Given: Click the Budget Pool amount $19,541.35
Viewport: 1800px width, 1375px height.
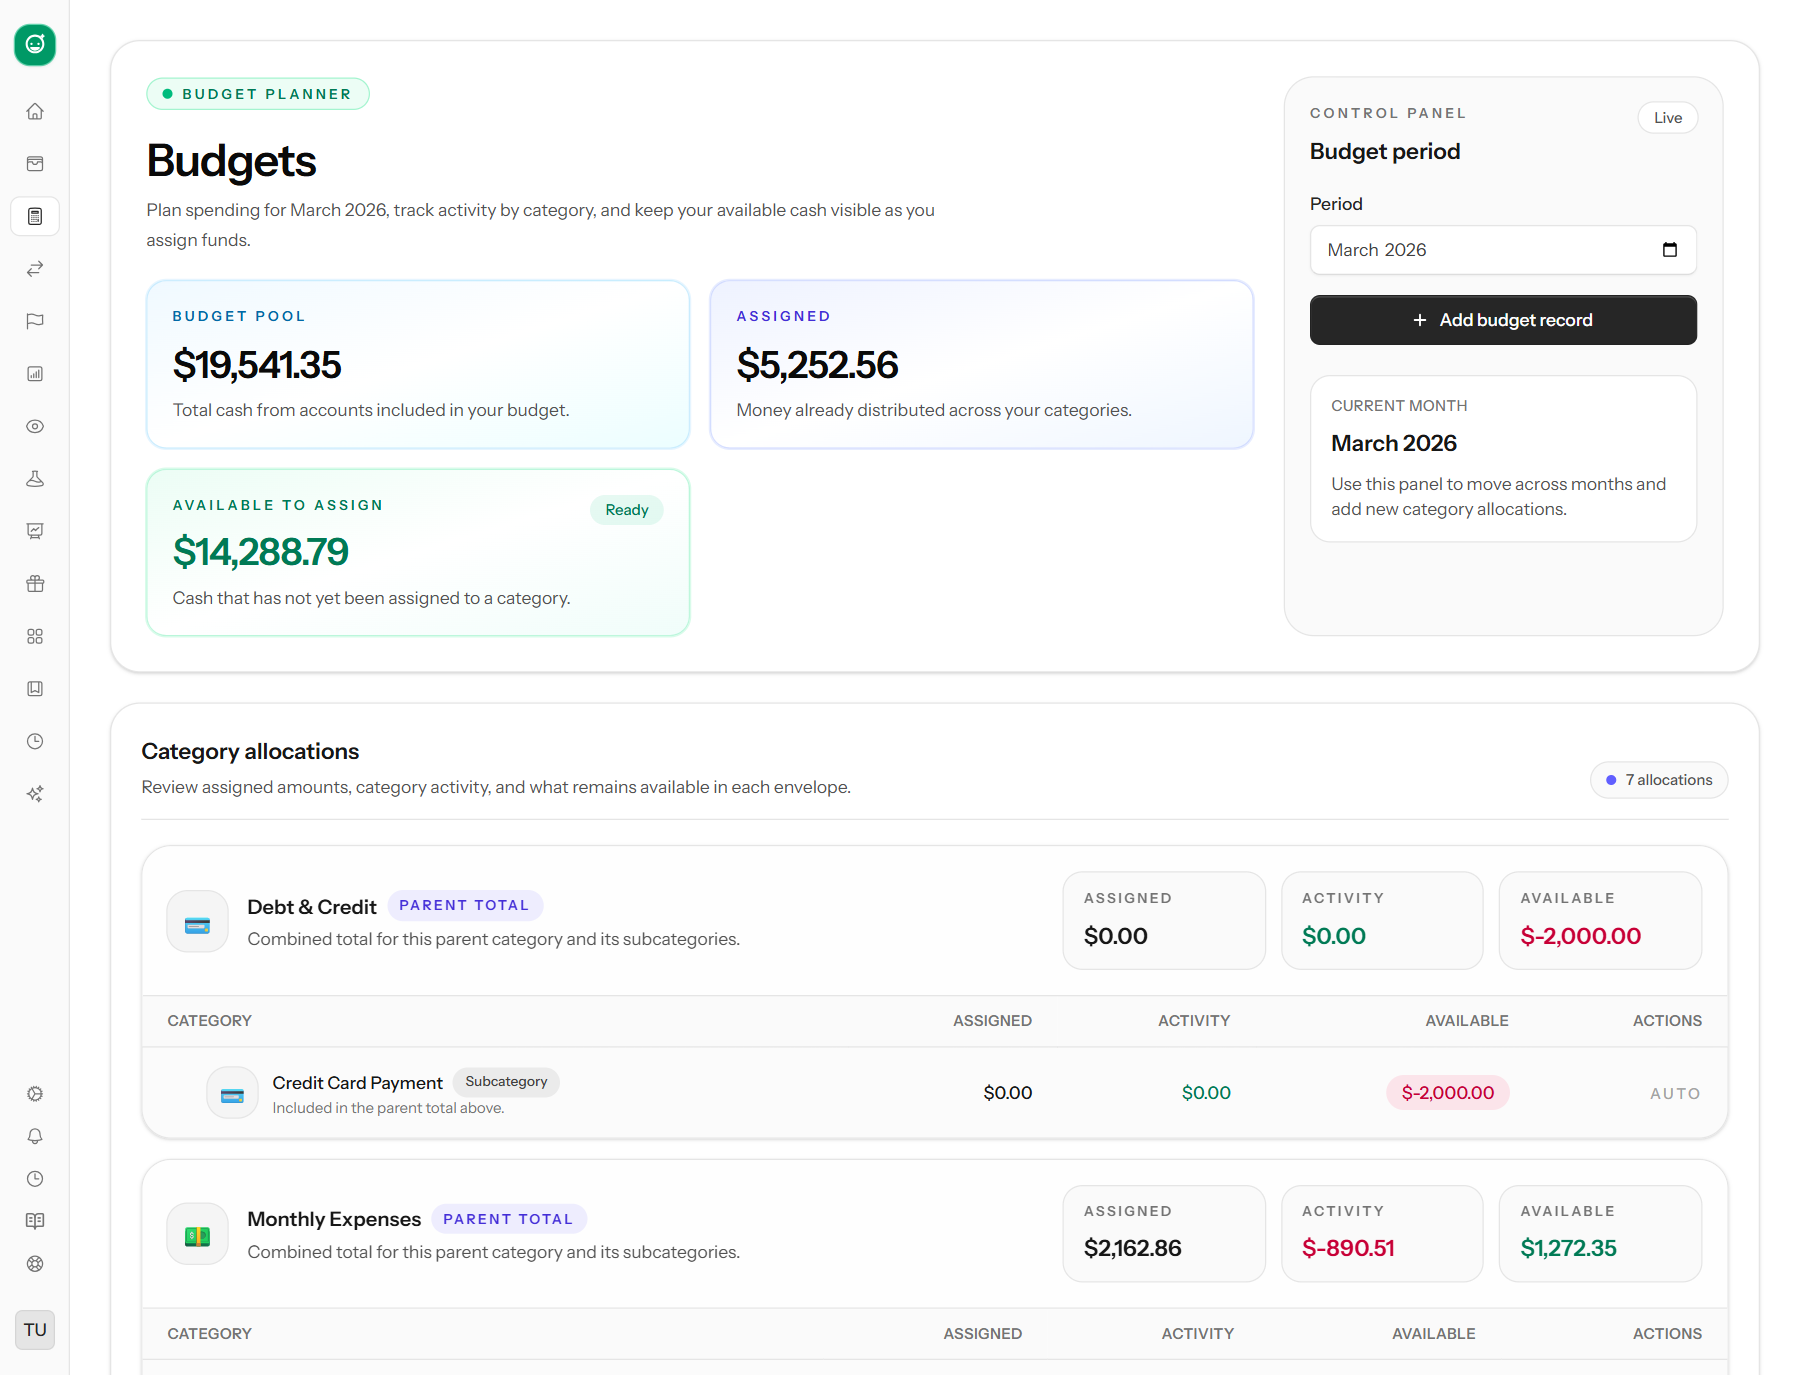Looking at the screenshot, I should click(257, 365).
